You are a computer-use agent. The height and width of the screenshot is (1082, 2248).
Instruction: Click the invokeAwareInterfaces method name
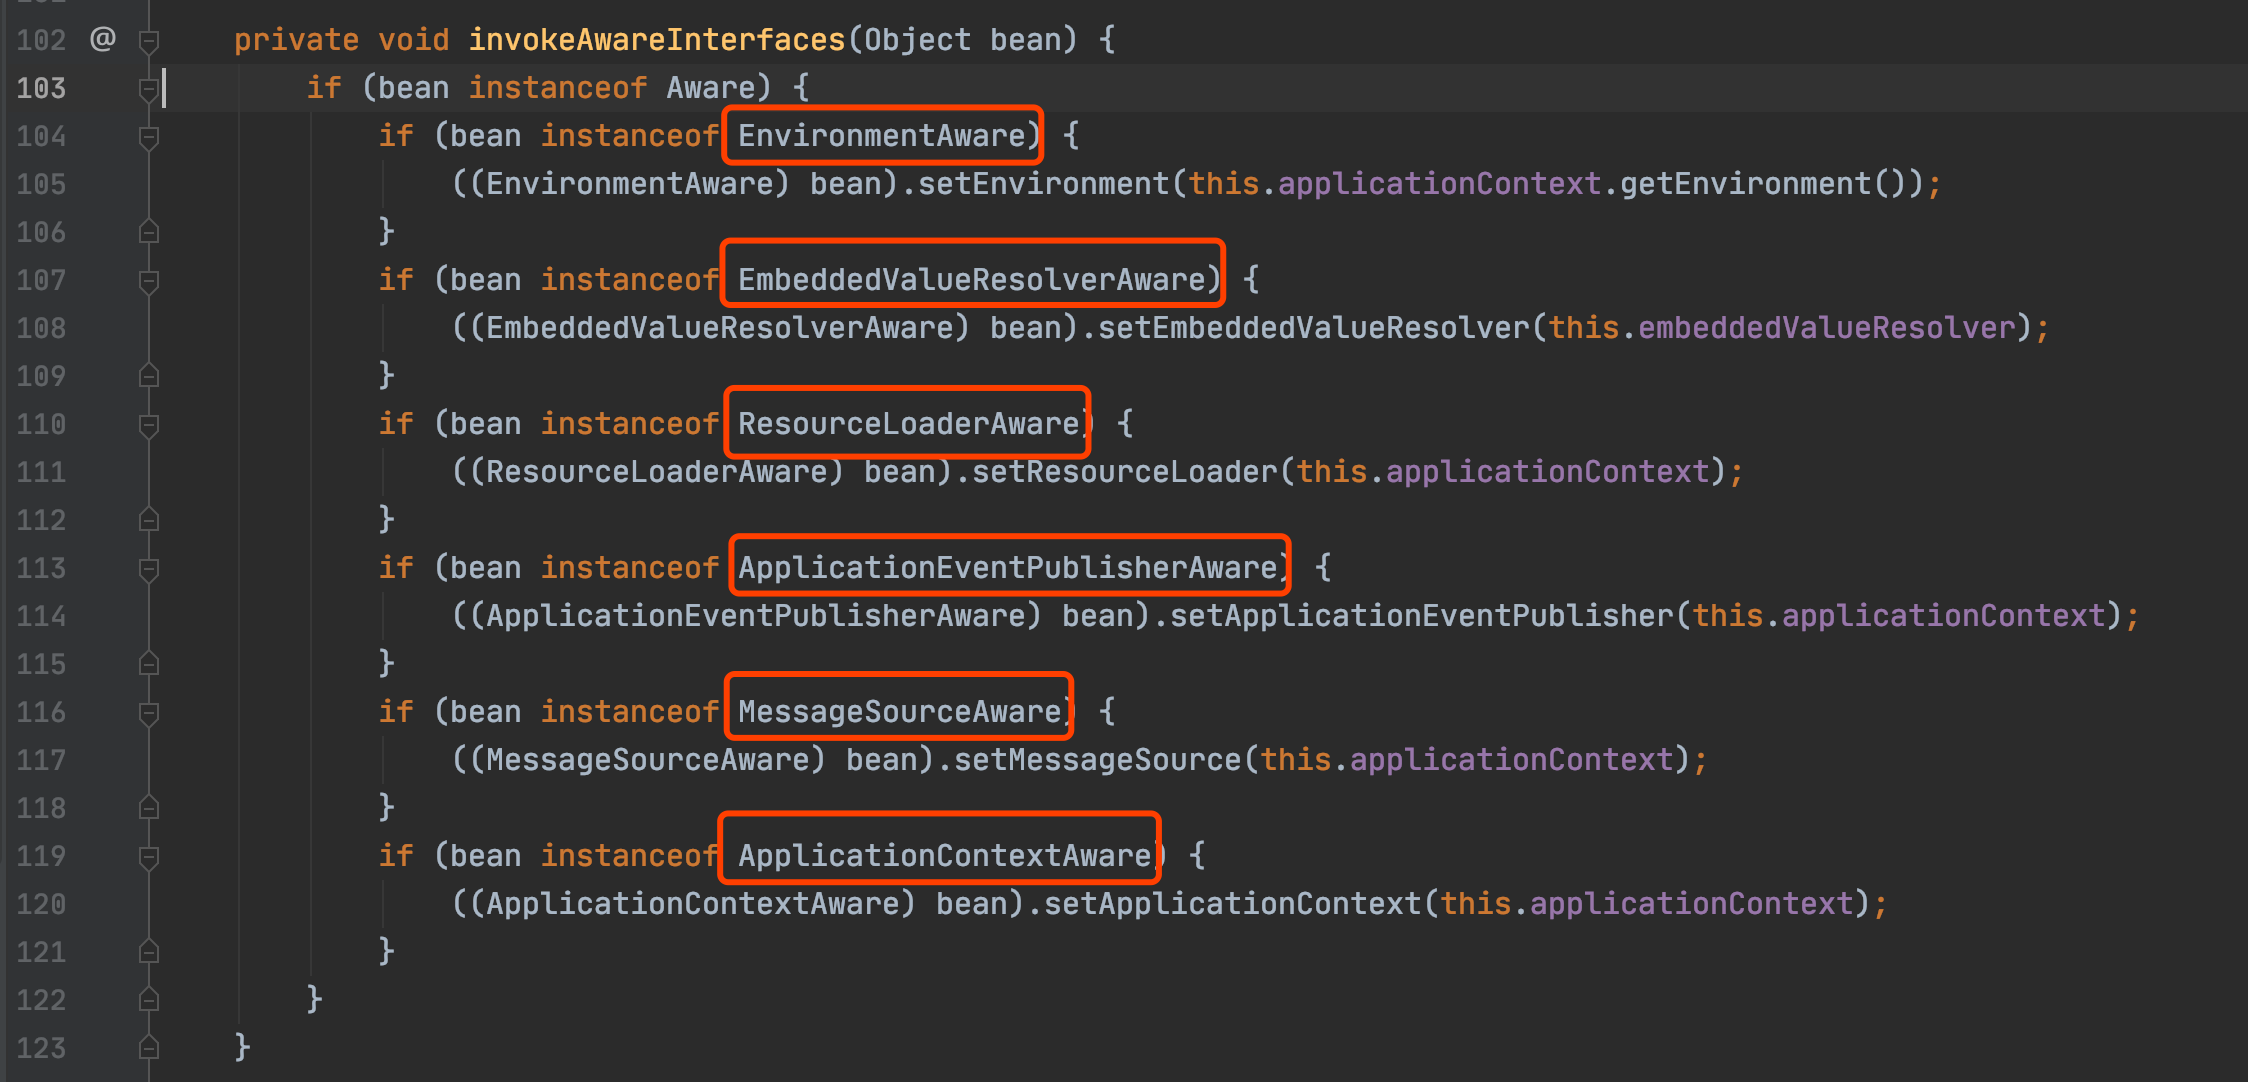[x=656, y=40]
